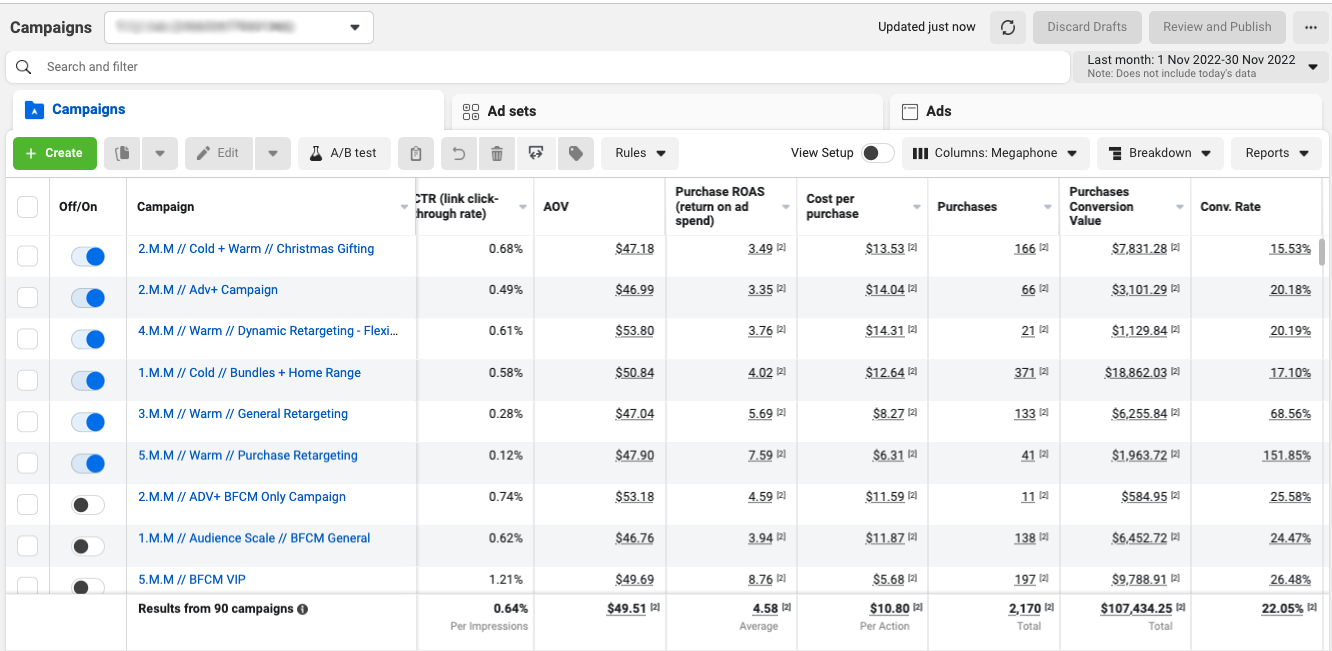The height and width of the screenshot is (651, 1332).
Task: Expand the Breakdown dropdown
Action: pos(1160,153)
